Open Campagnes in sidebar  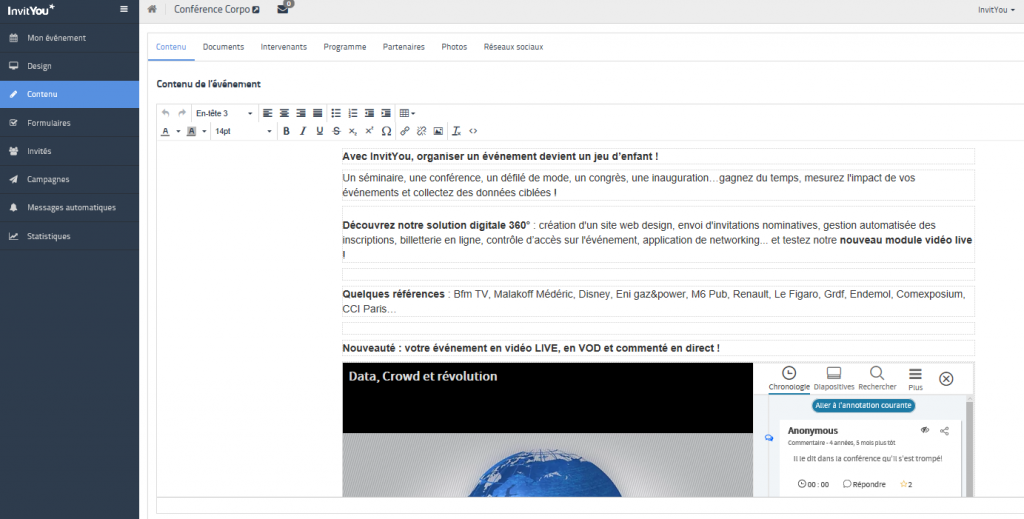click(69, 179)
